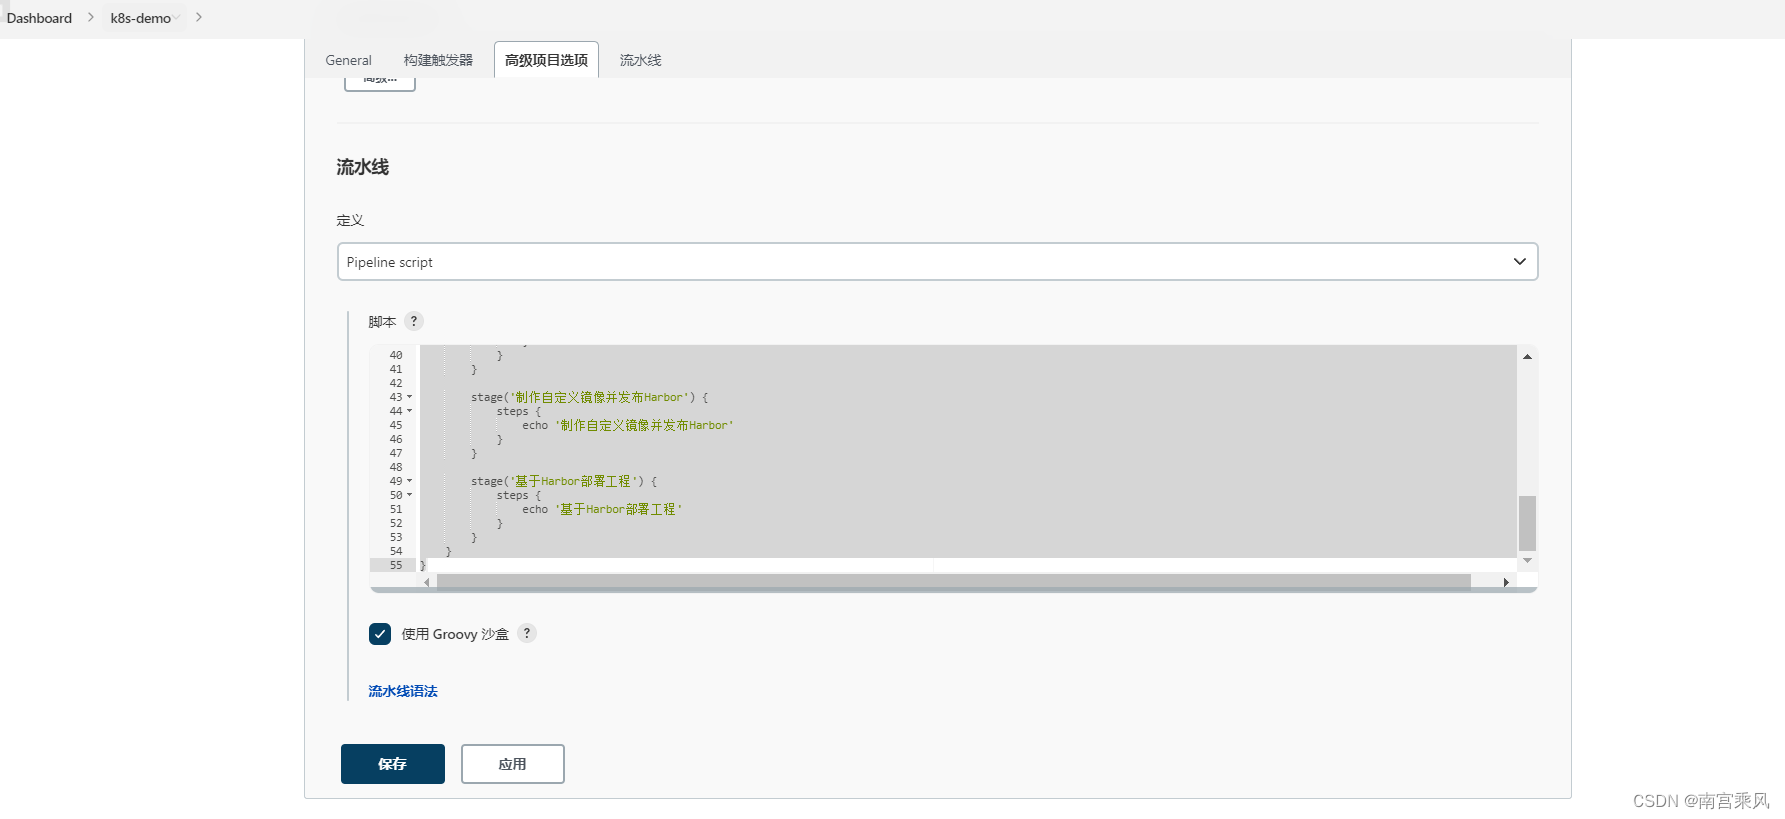Click the chevron after k8s-demo breadcrumb

pyautogui.click(x=199, y=17)
